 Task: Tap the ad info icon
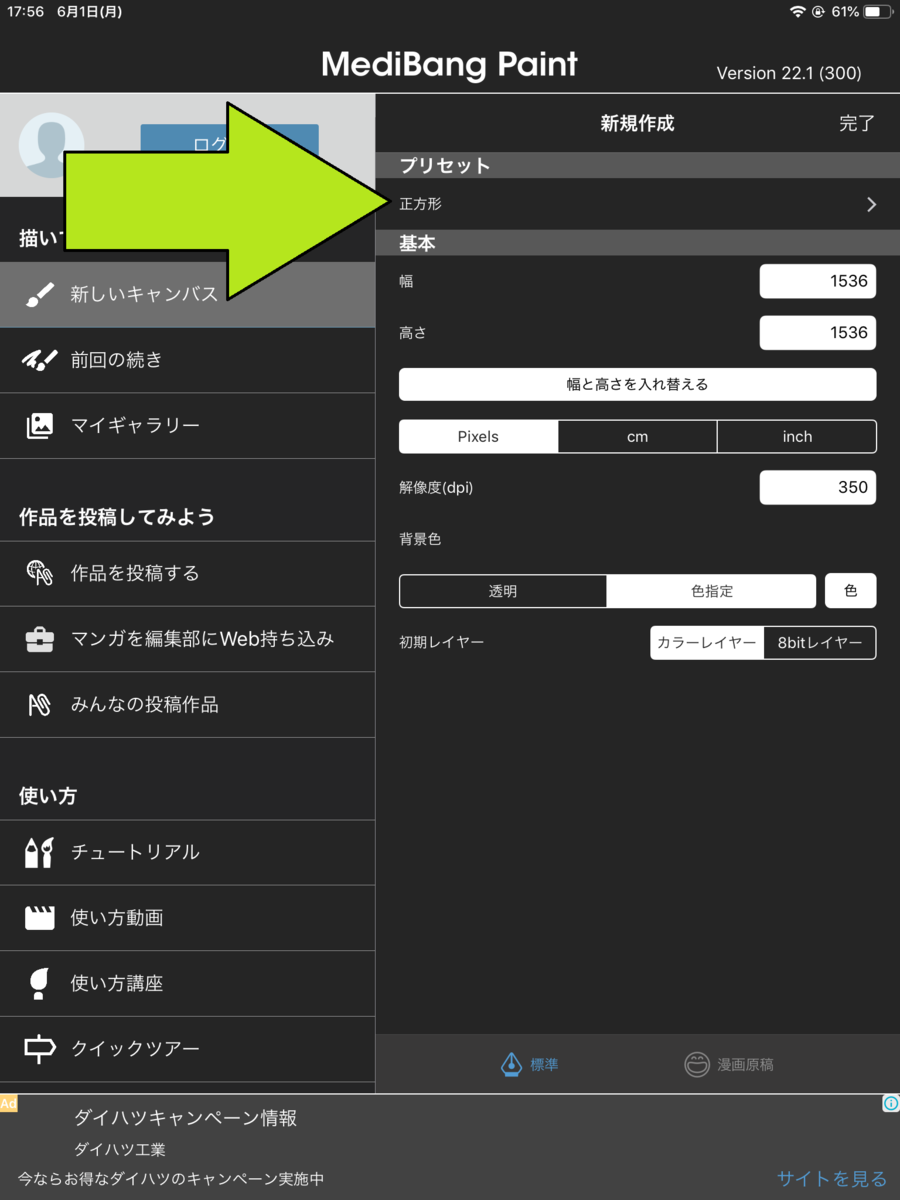[x=891, y=1104]
